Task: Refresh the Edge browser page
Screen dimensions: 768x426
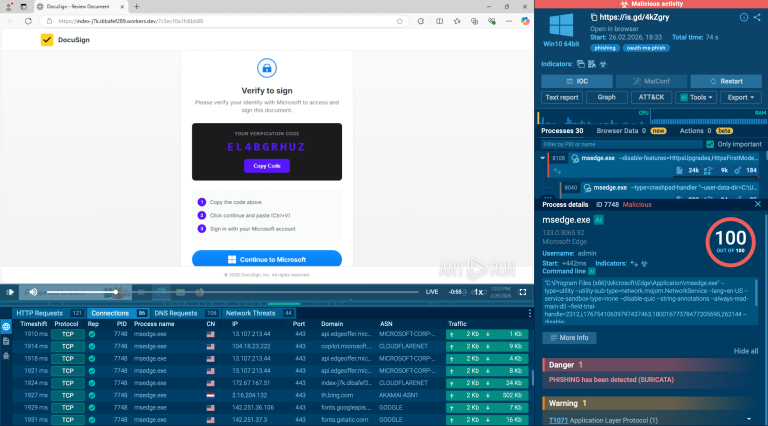Action: coord(28,21)
